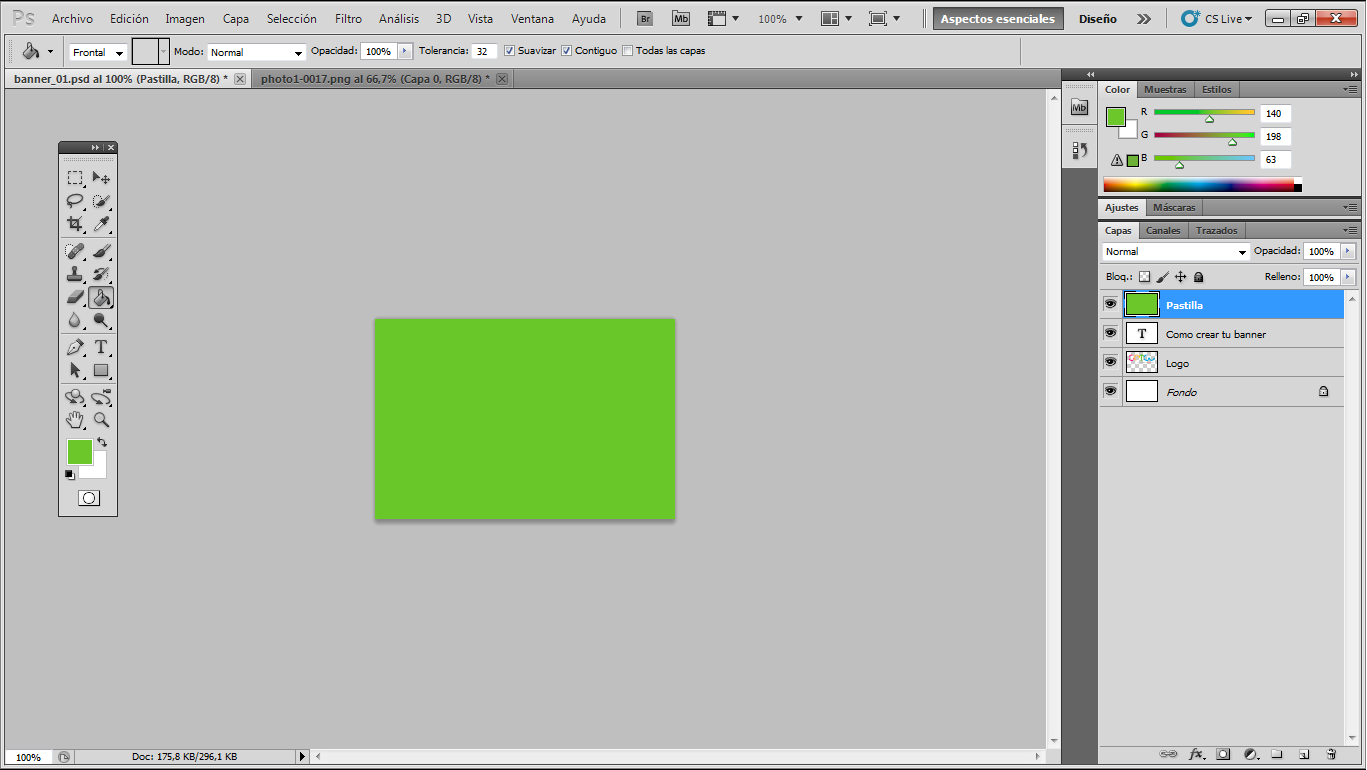Link layers with the chain icon
1367x770 pixels.
[x=1168, y=753]
